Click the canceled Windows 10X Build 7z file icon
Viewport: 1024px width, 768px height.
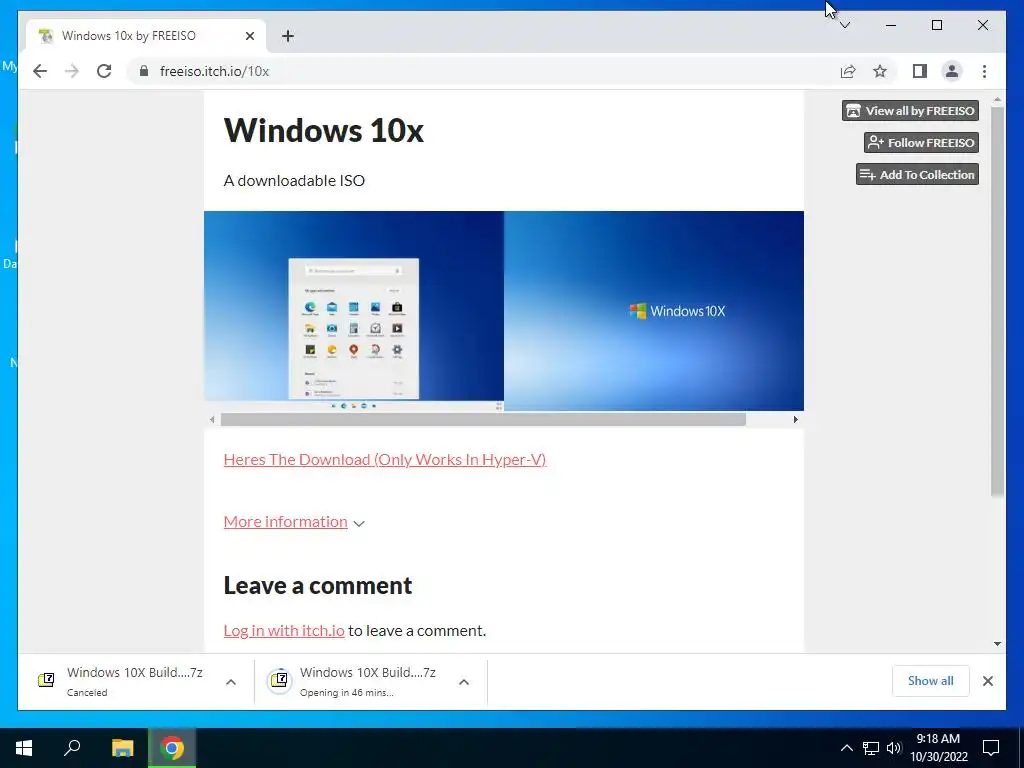46,680
